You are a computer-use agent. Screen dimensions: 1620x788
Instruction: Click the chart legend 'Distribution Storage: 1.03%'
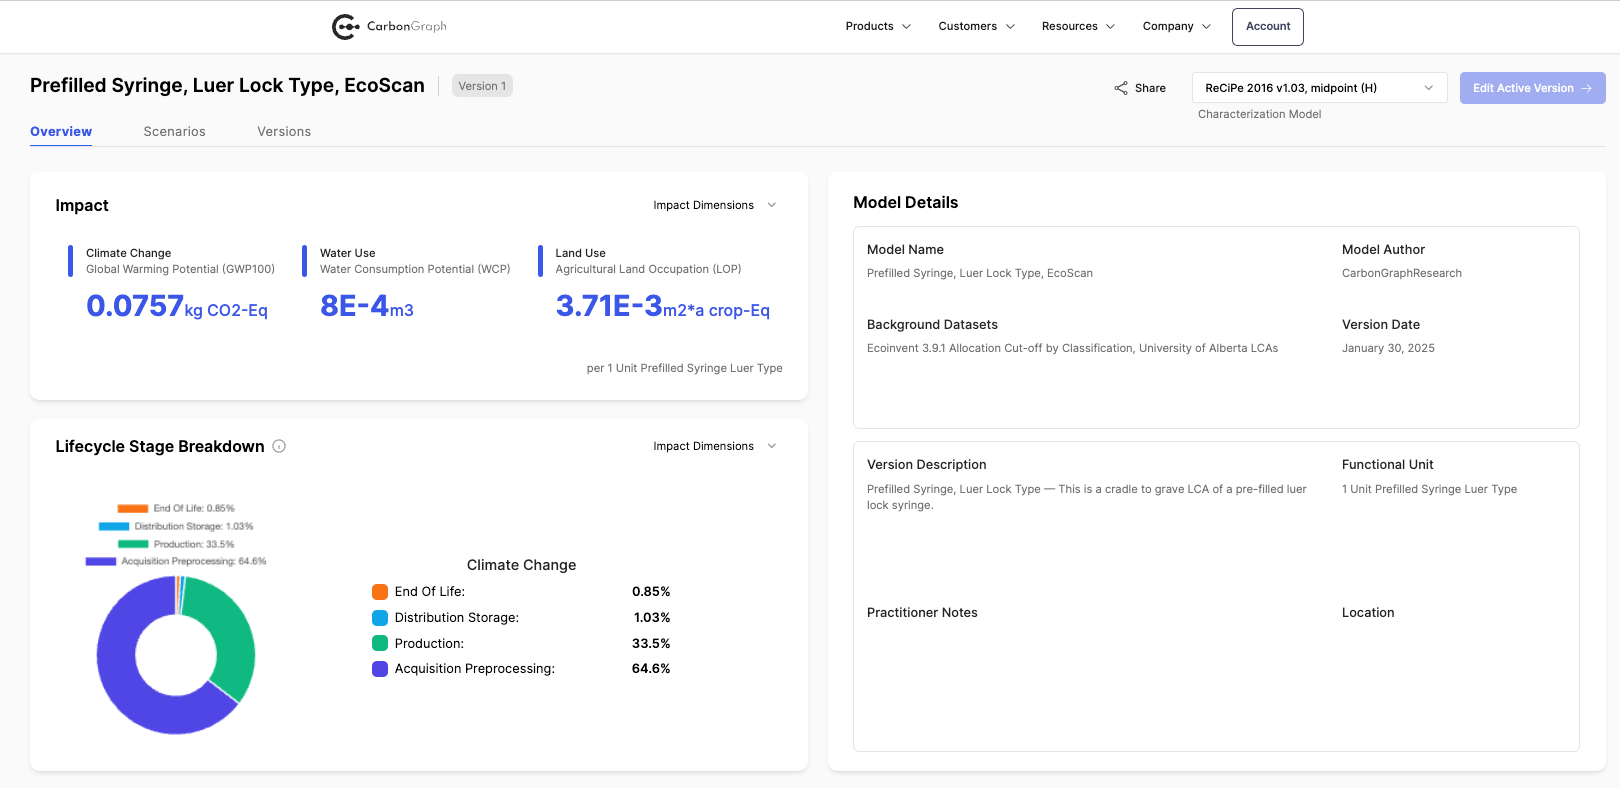176,526
